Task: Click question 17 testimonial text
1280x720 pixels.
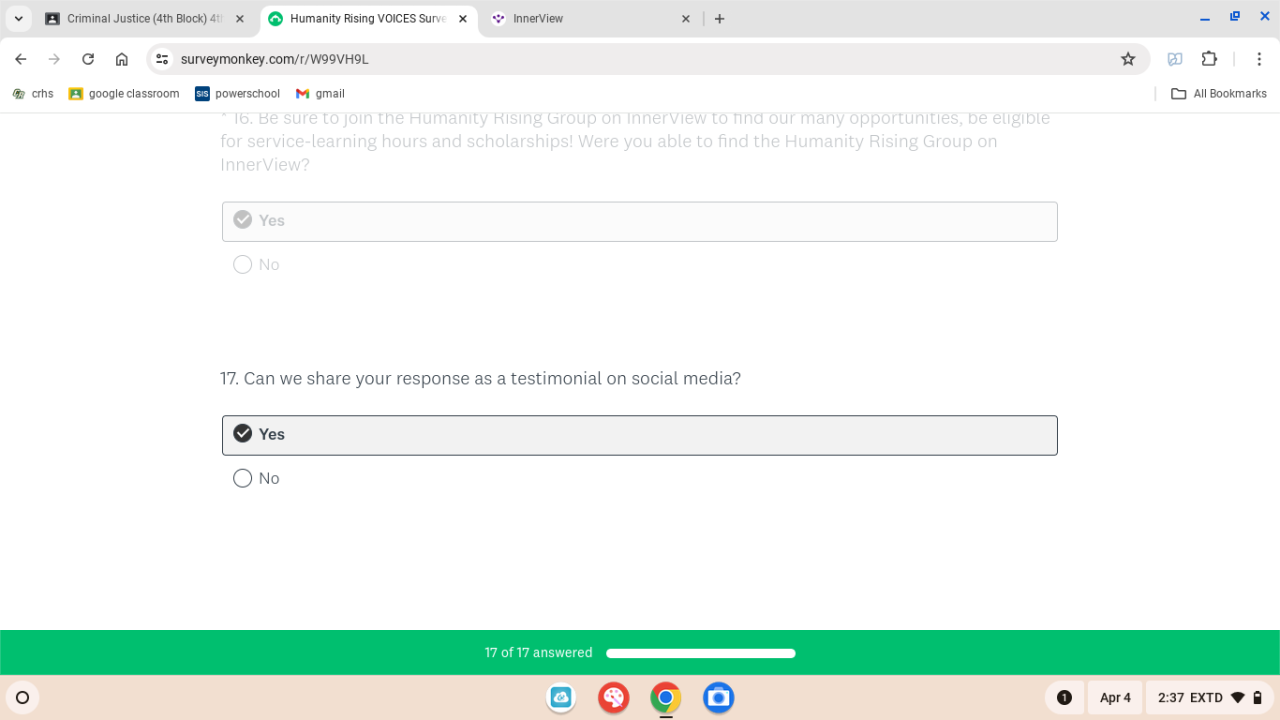Action: (x=480, y=379)
